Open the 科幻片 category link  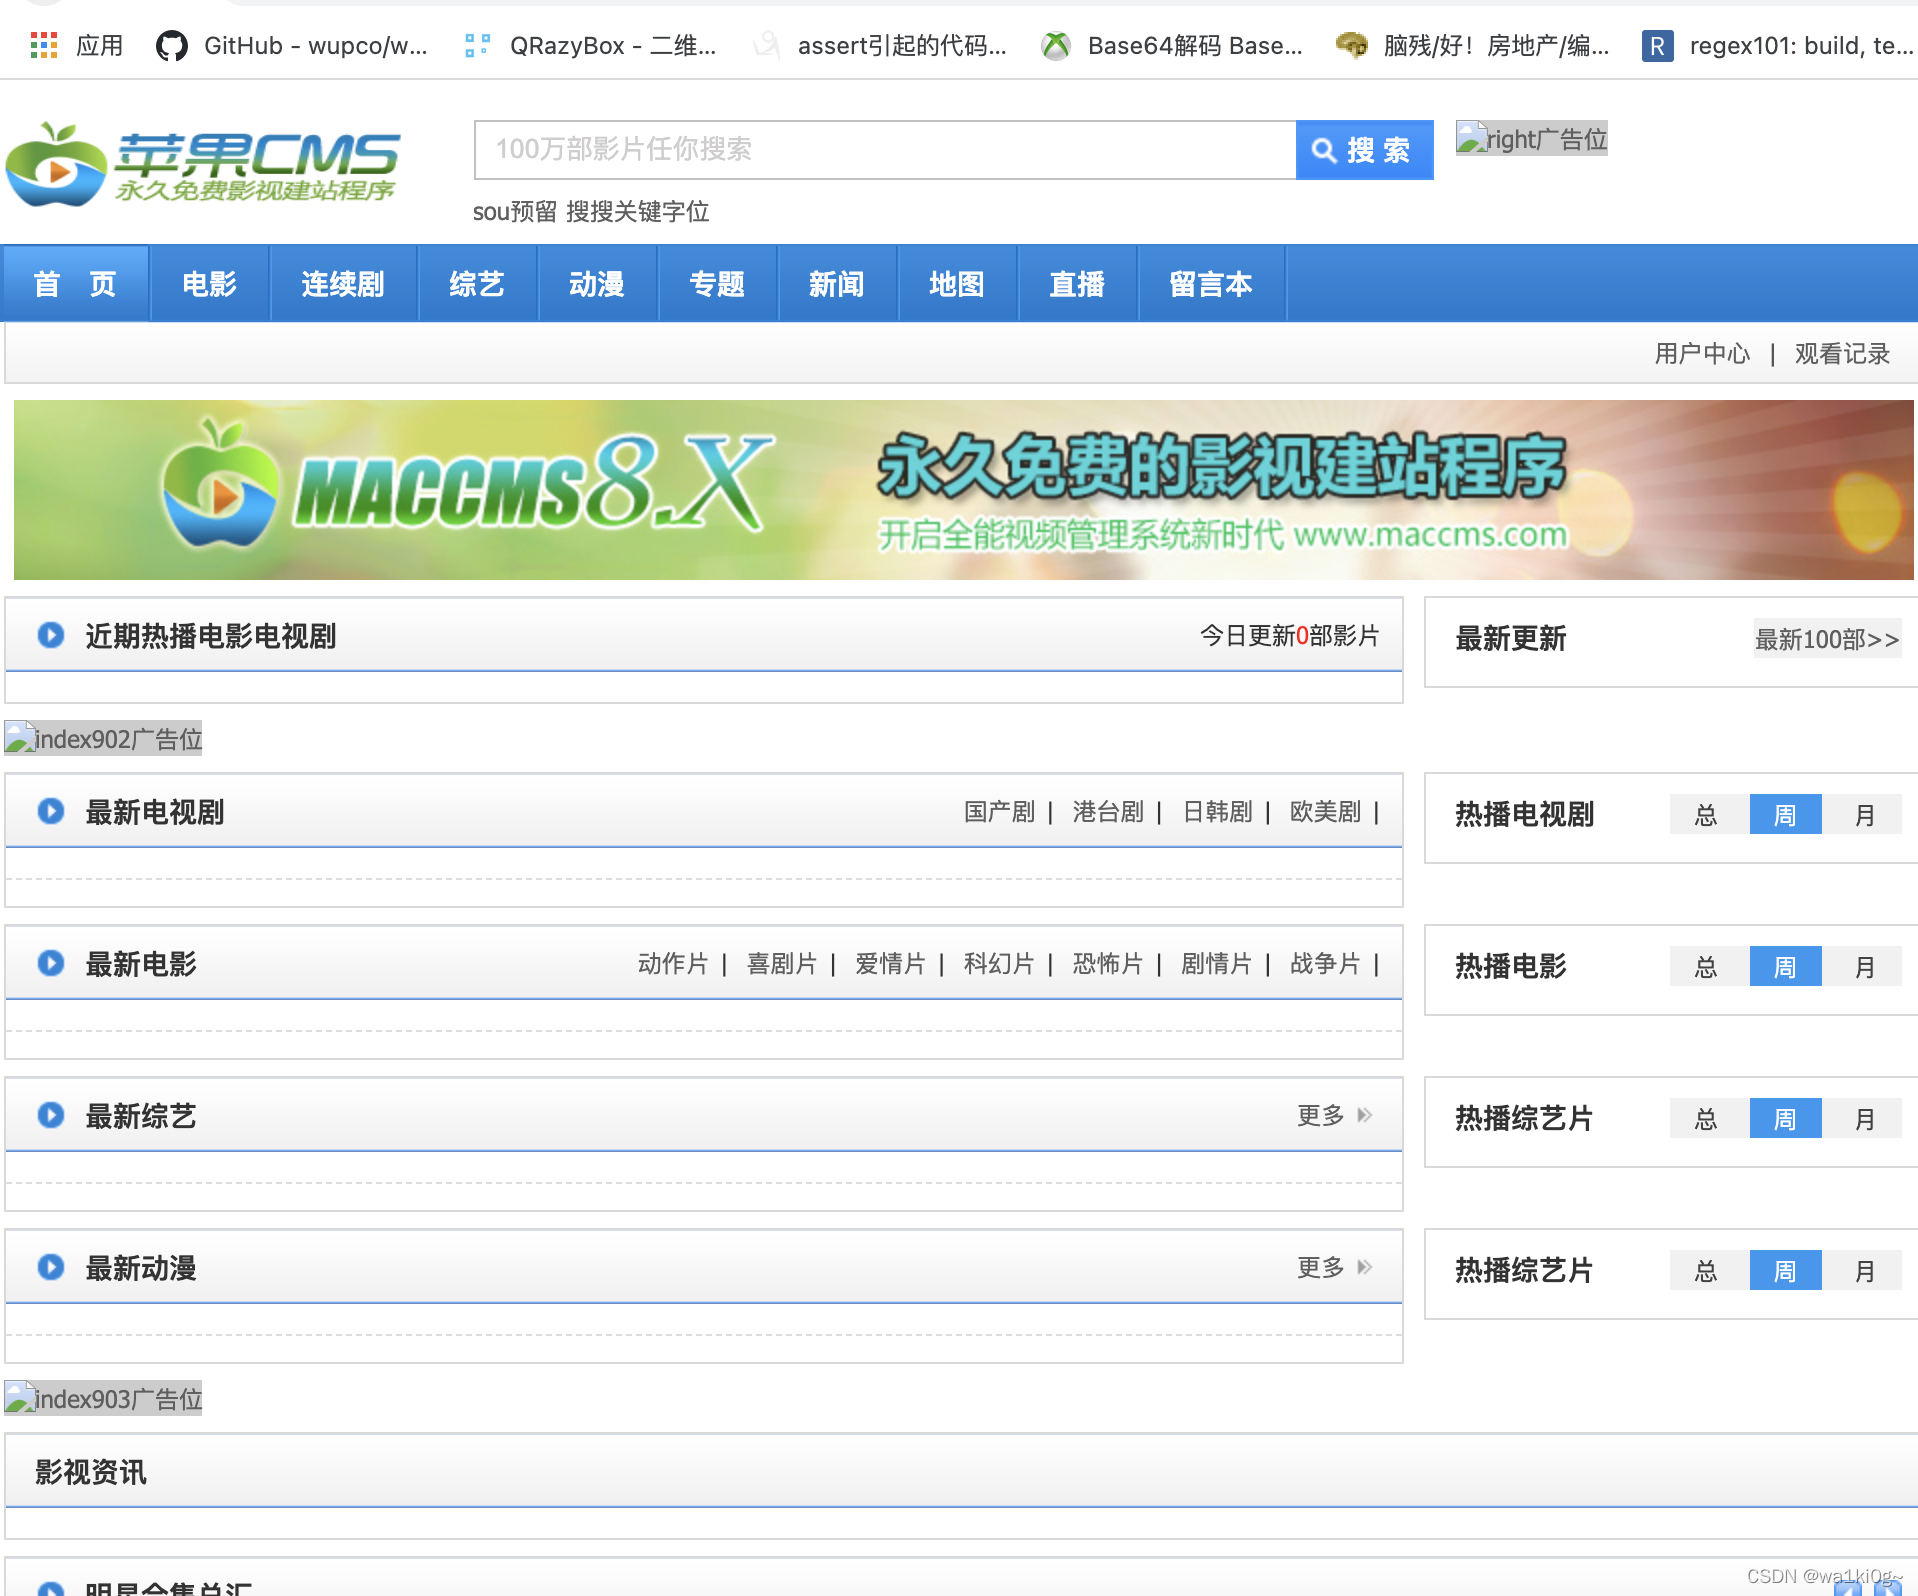click(999, 964)
